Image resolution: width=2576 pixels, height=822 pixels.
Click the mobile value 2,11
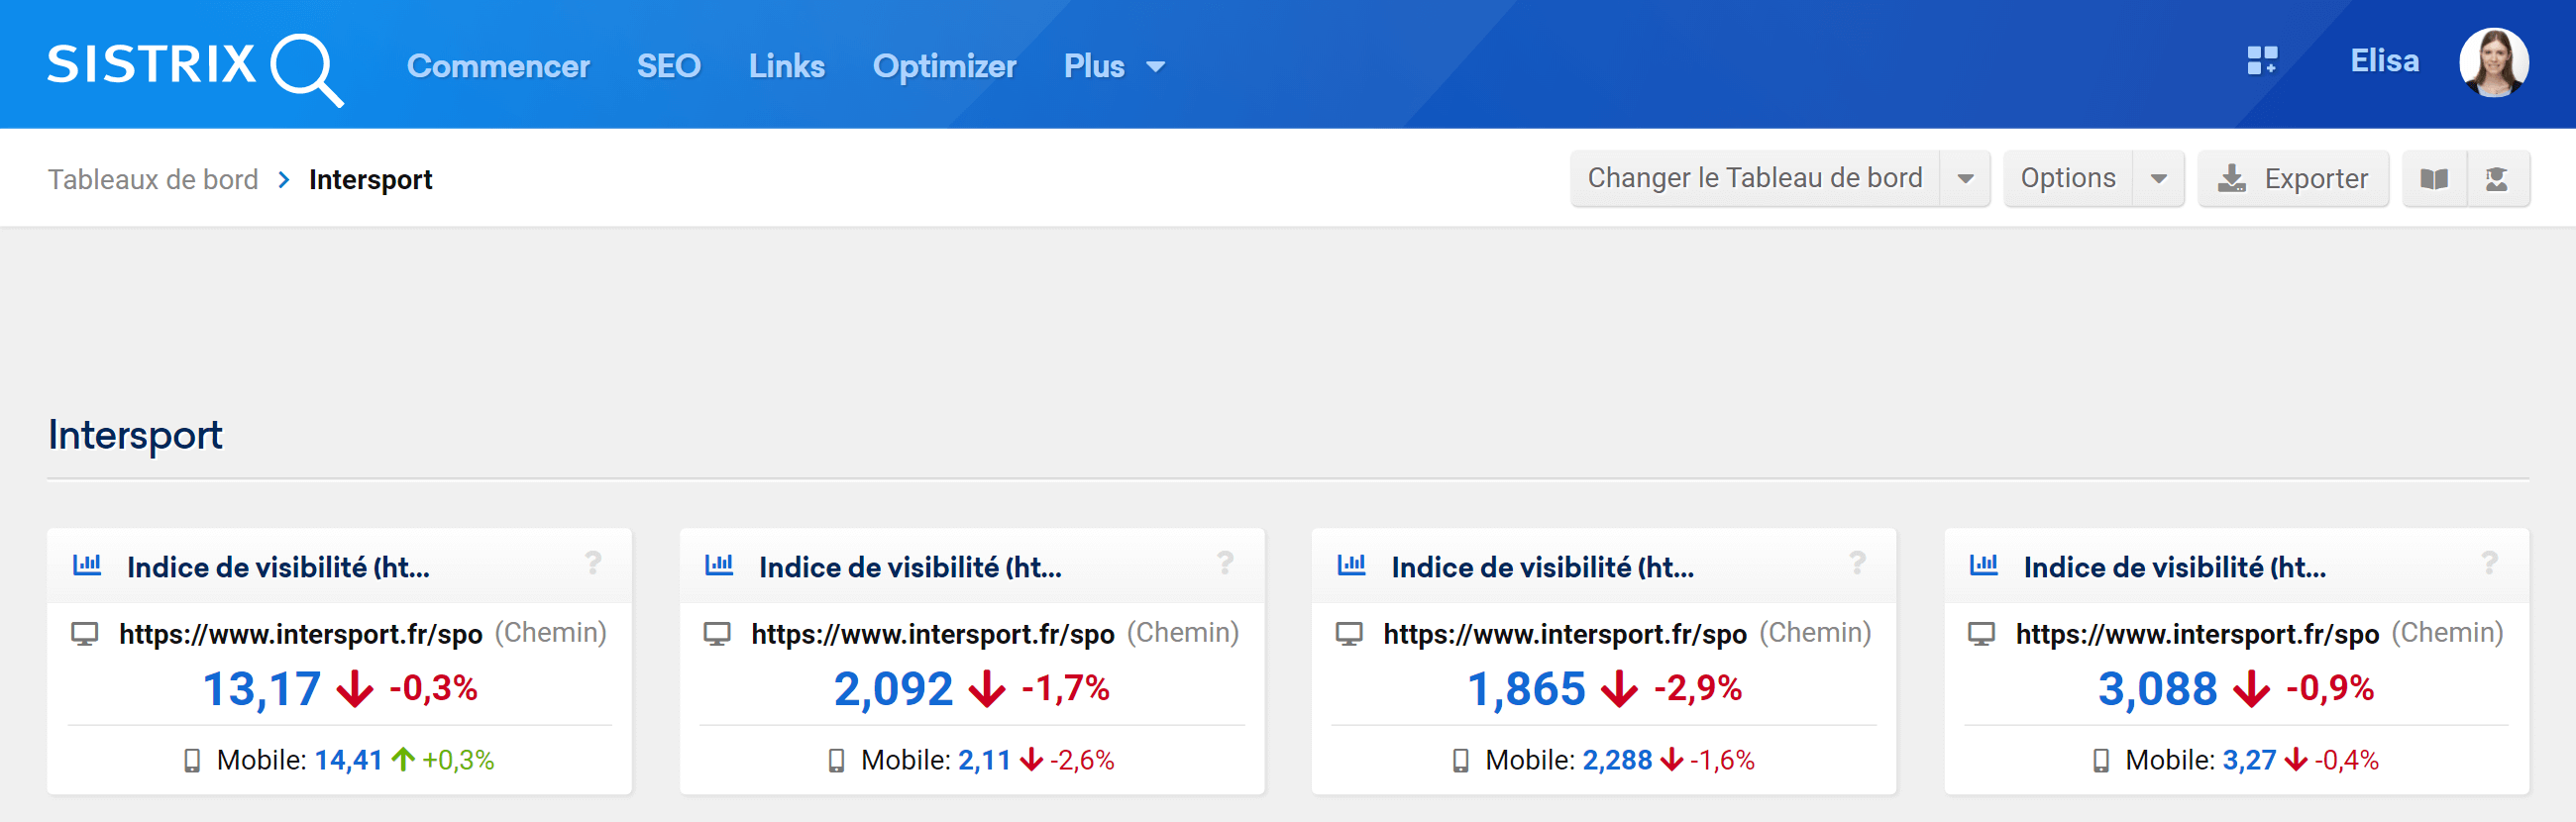[984, 761]
